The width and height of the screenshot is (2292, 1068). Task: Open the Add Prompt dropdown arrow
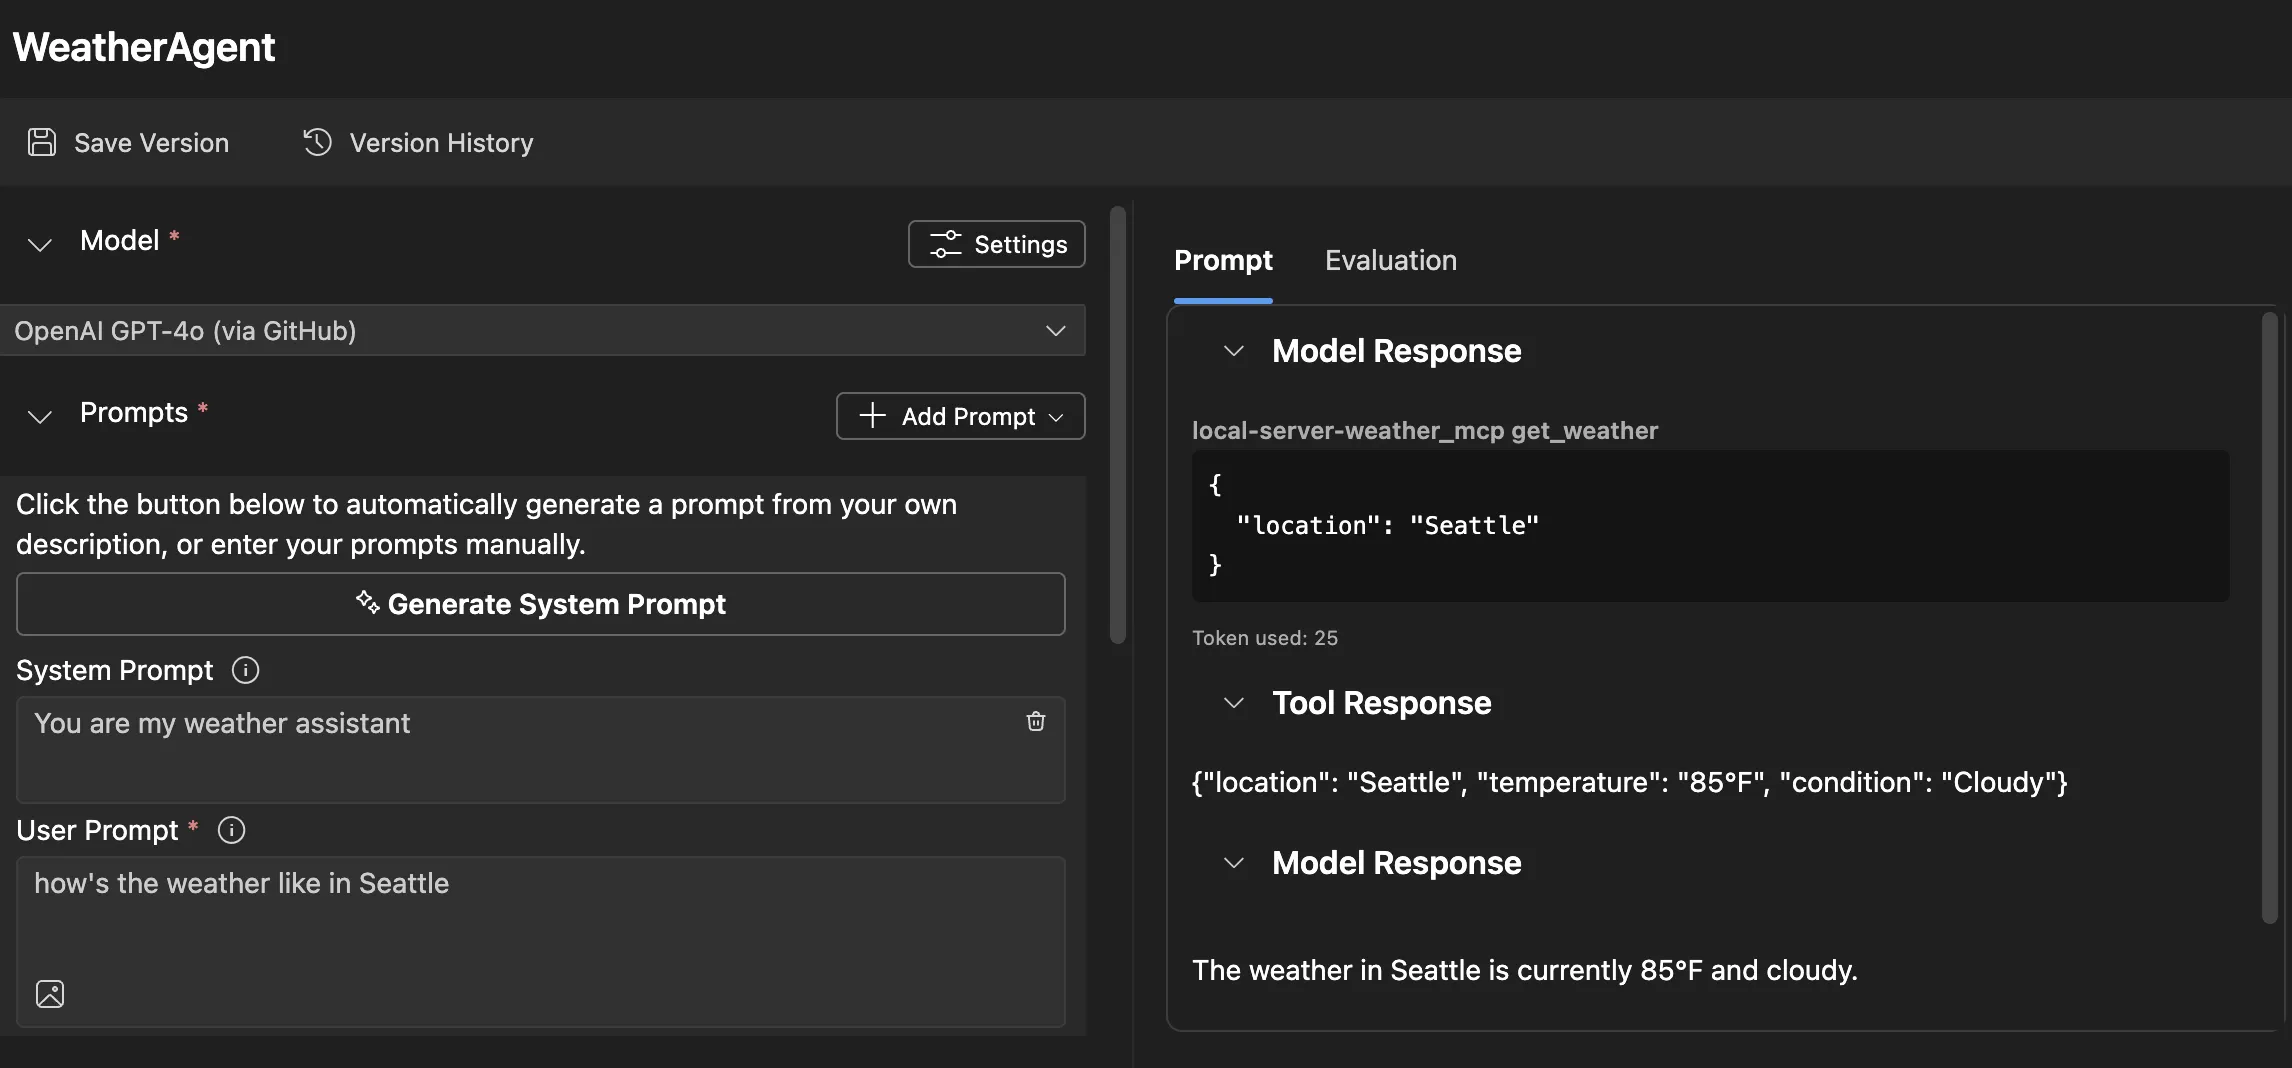pyautogui.click(x=1056, y=417)
